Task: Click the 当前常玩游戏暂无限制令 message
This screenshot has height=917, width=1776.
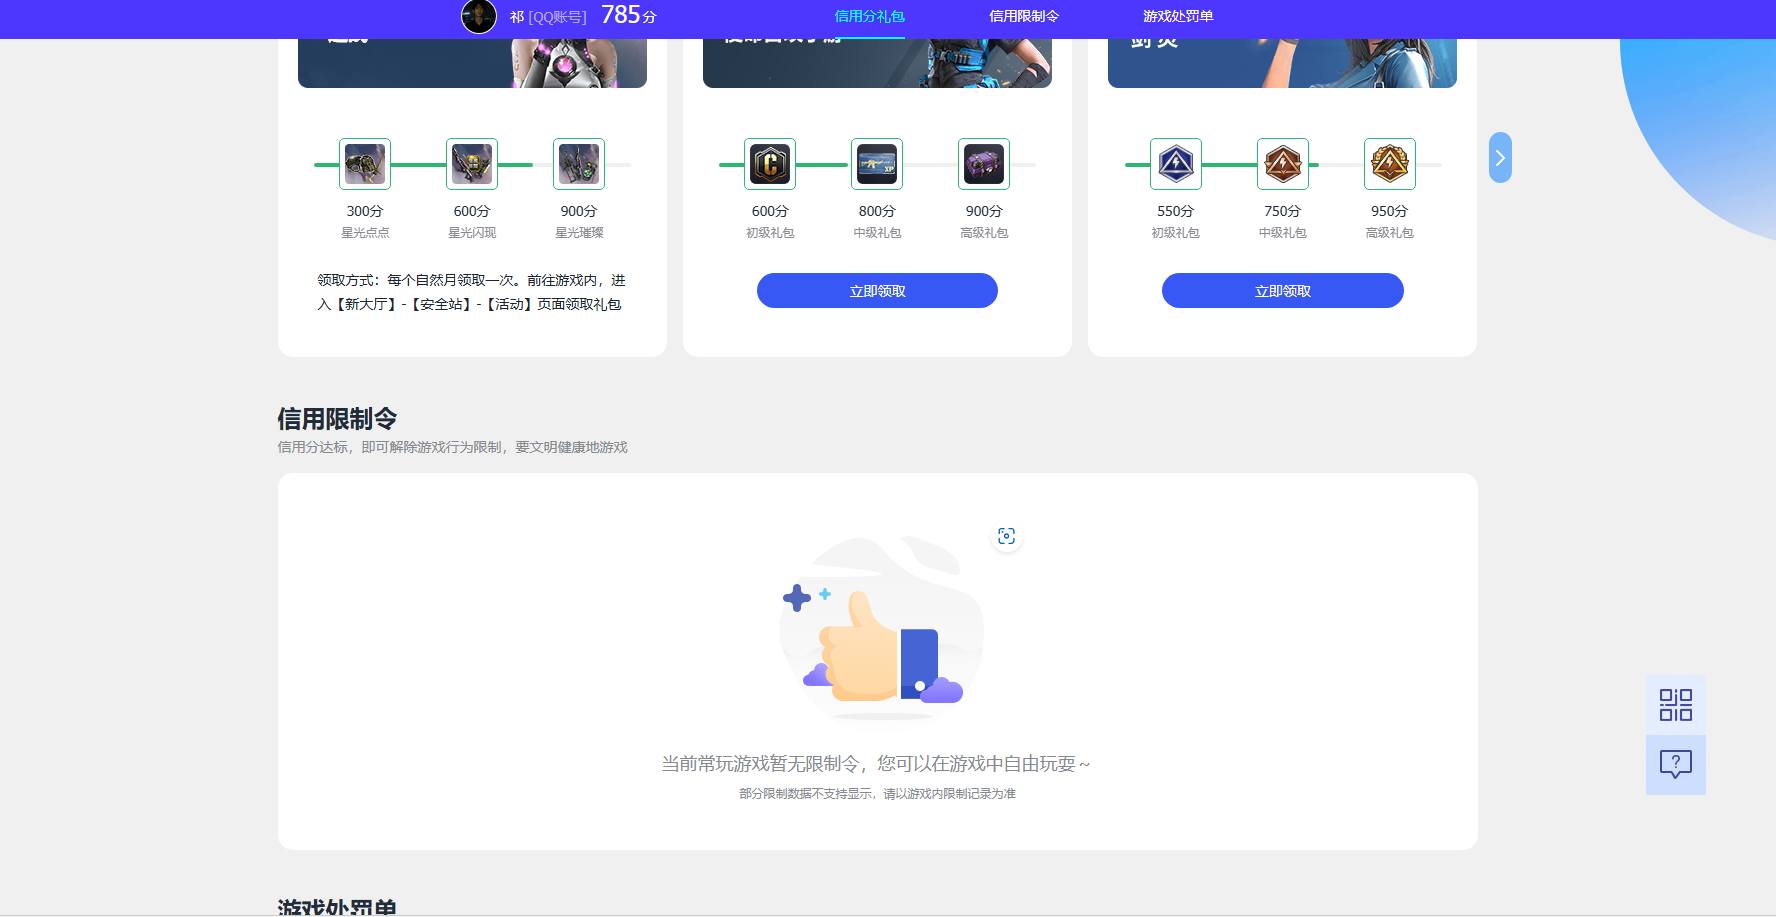Action: pos(876,764)
